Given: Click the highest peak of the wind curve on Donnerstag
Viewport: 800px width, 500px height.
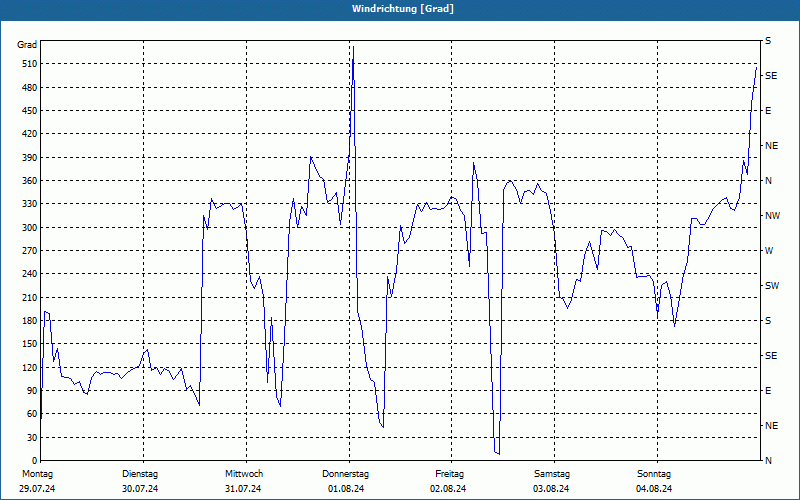Looking at the screenshot, I should click(x=353, y=47).
